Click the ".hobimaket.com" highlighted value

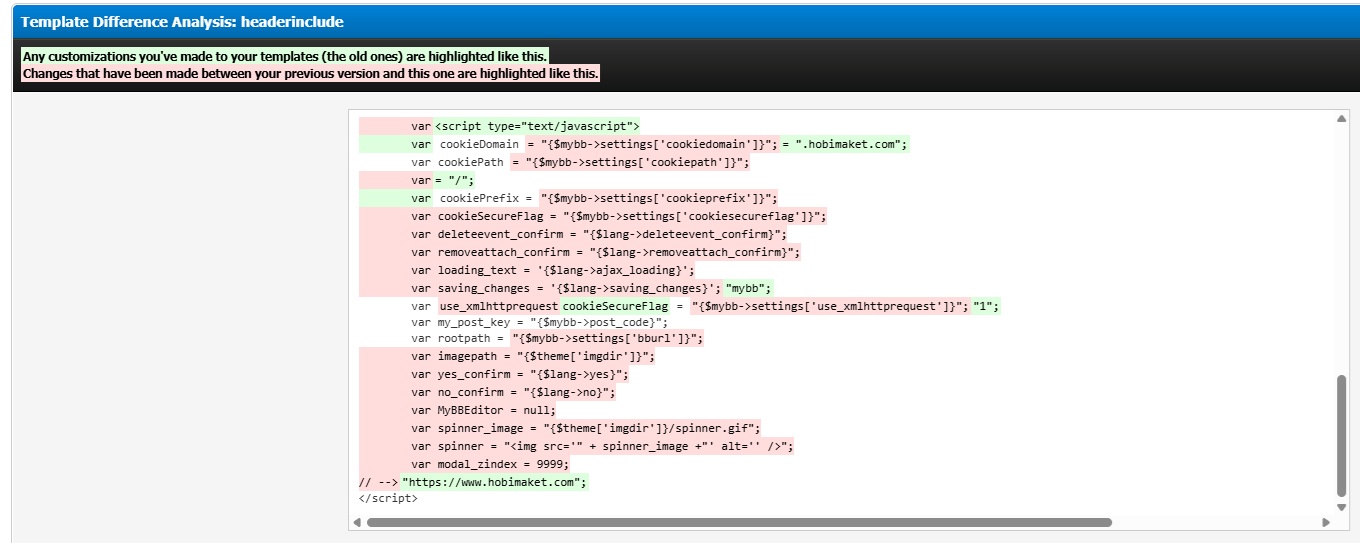[845, 144]
